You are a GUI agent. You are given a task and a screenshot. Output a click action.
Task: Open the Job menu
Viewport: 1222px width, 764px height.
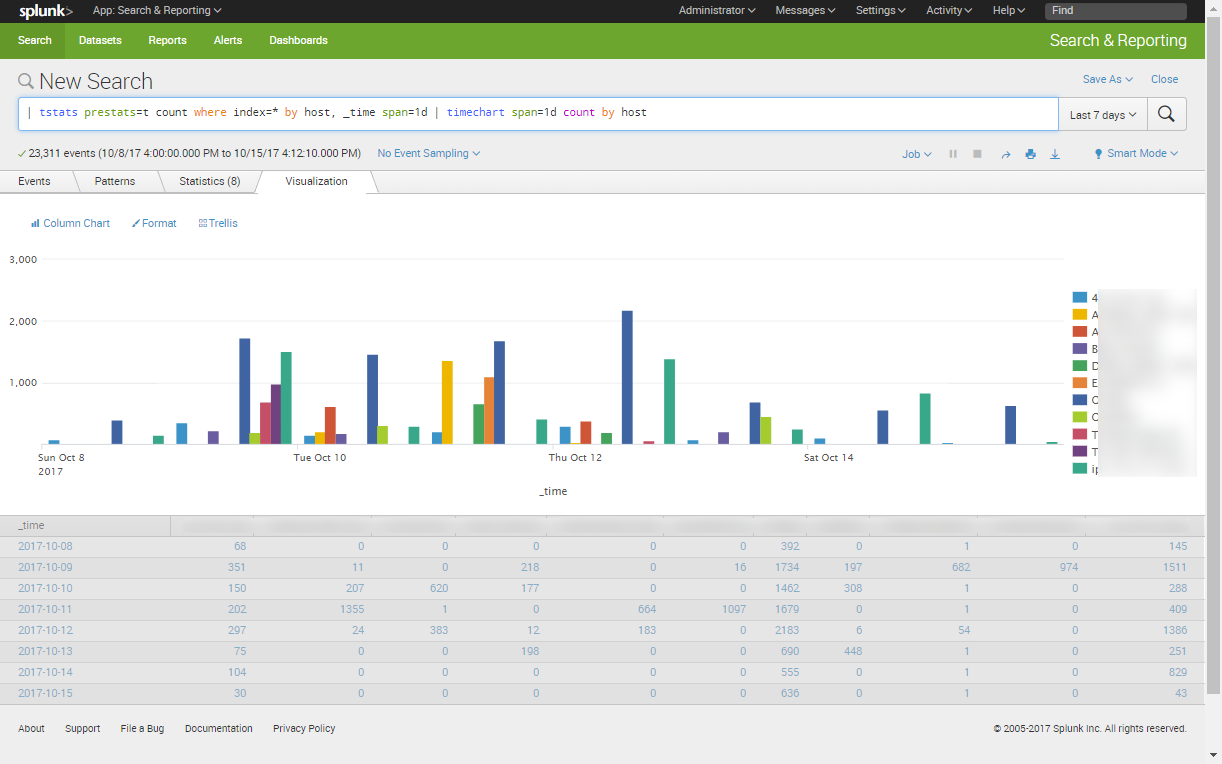point(915,153)
